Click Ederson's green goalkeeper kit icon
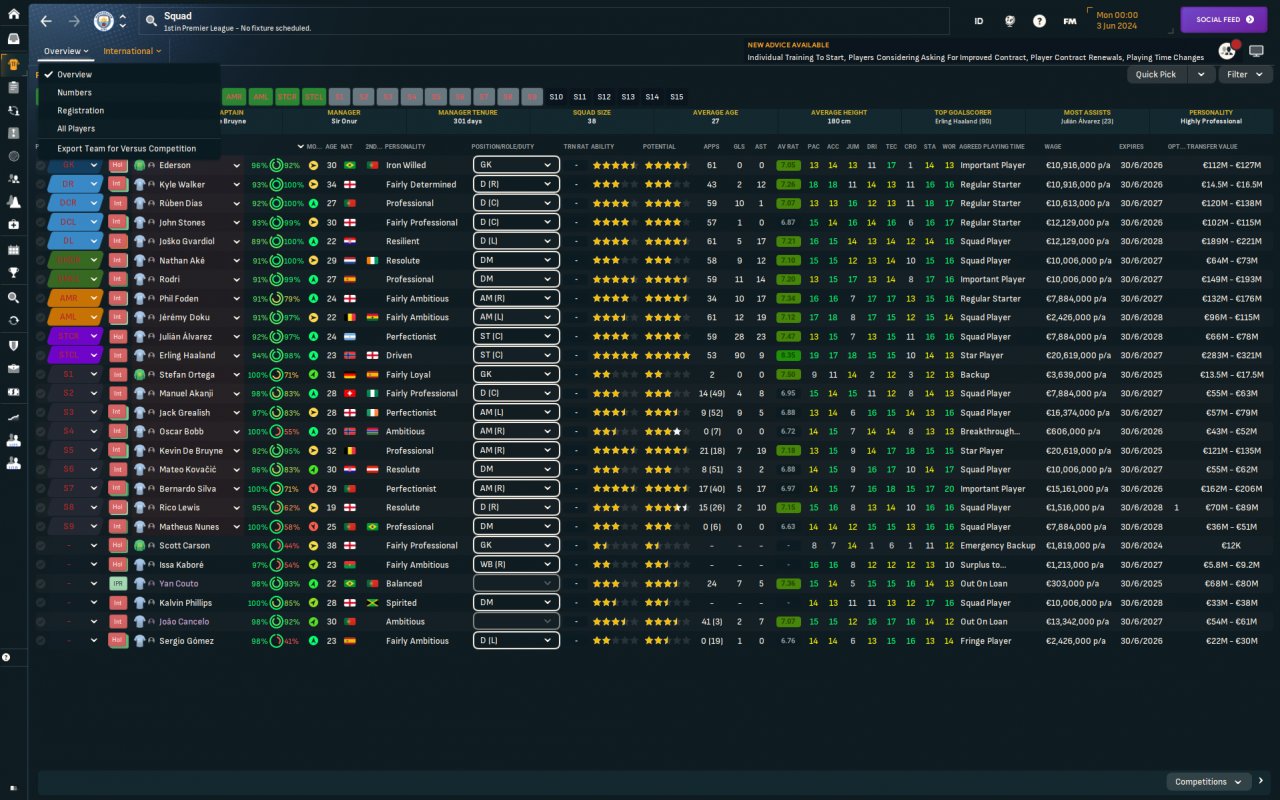The image size is (1280, 800). pyautogui.click(x=140, y=165)
